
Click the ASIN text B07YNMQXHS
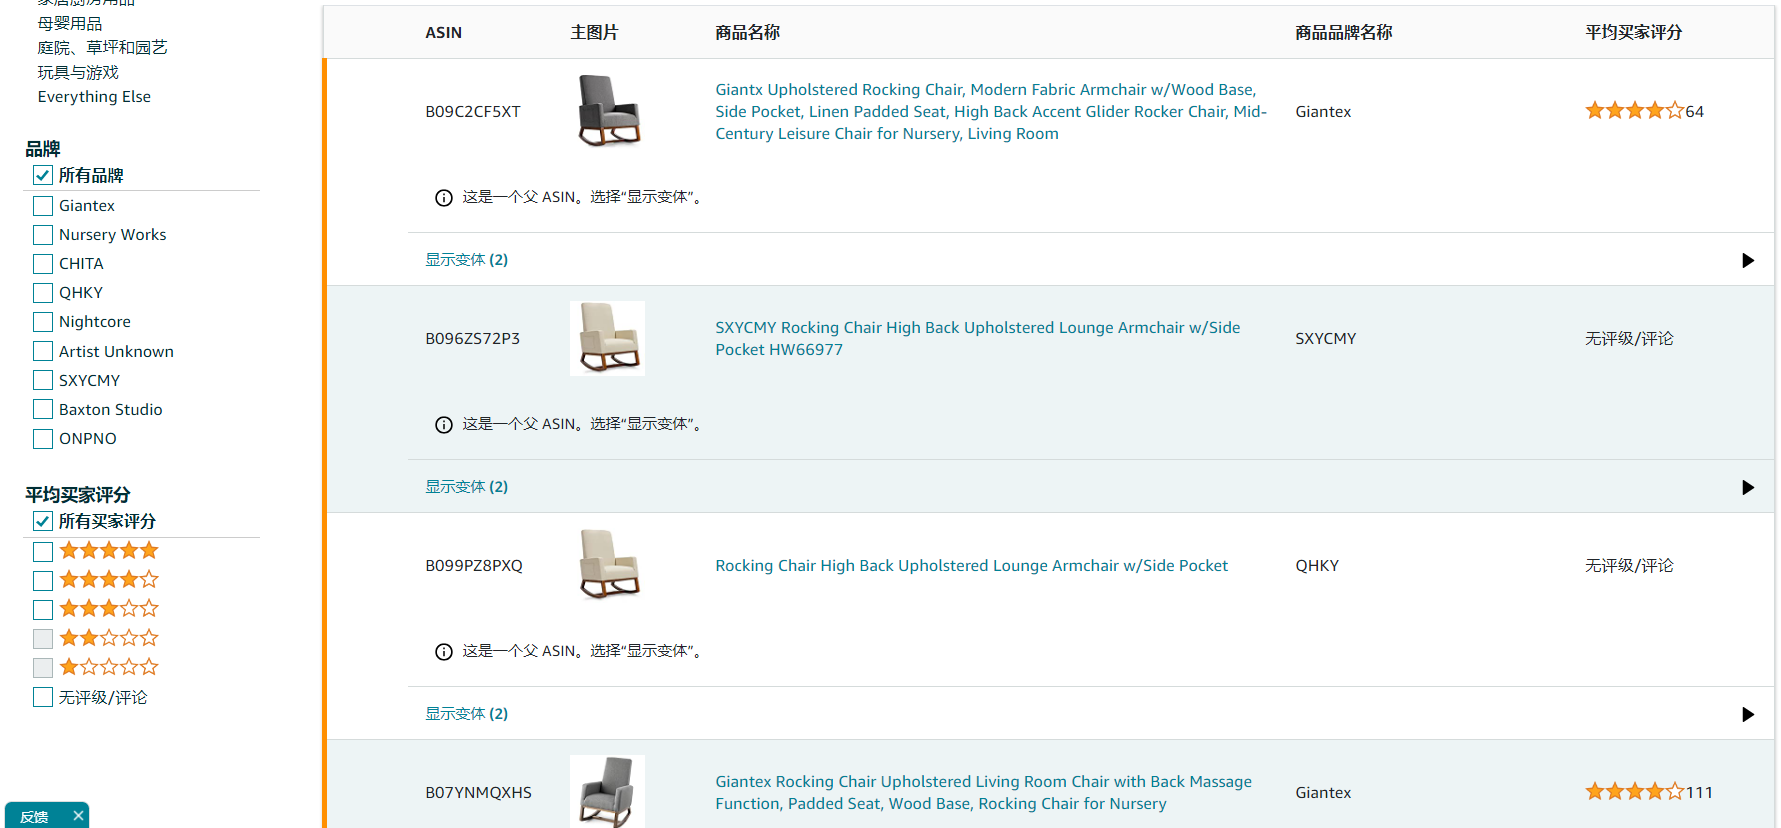point(479,793)
